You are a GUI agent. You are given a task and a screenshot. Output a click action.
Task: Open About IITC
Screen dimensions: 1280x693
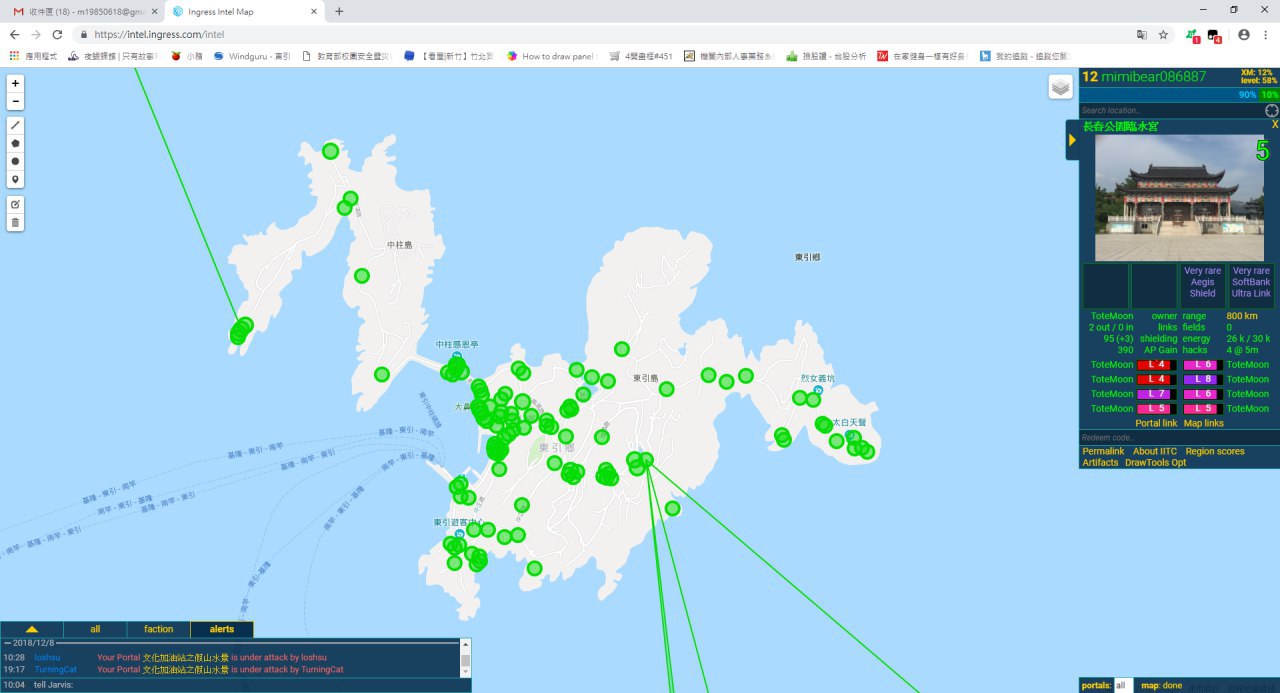pos(1155,451)
